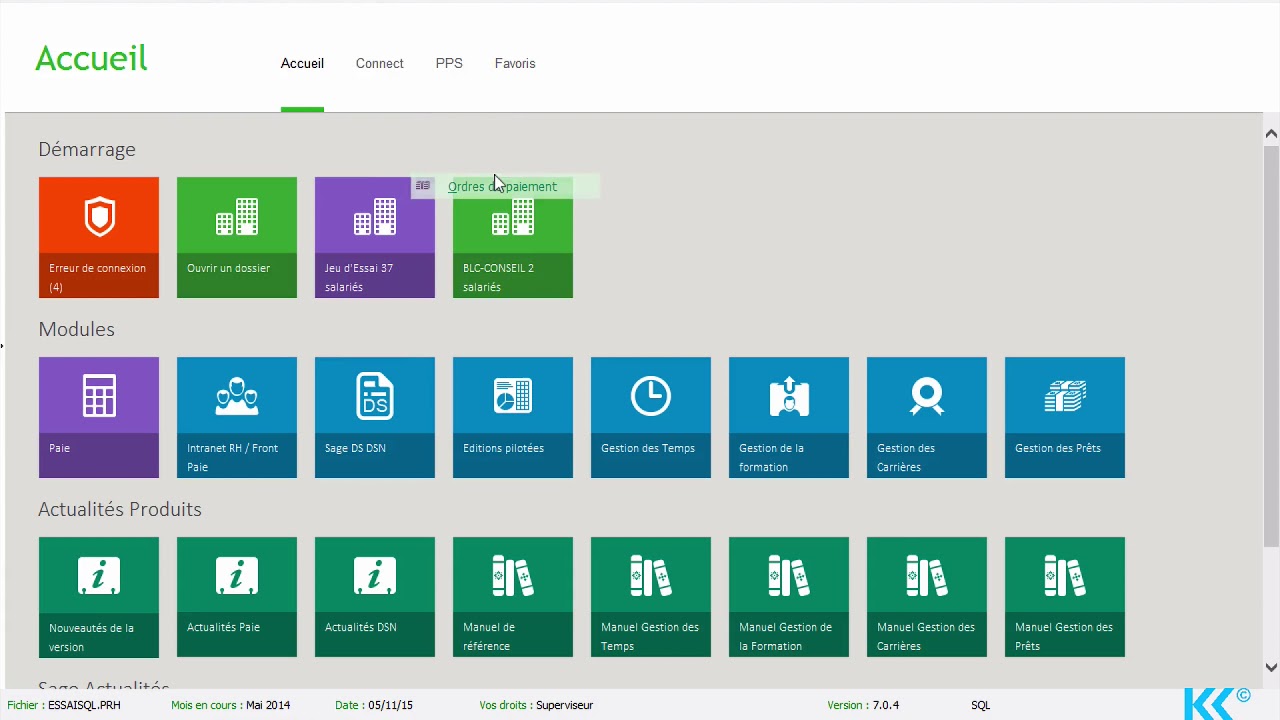This screenshot has height=720, width=1280.
Task: Launch the Gestion des Temps module
Action: tap(651, 417)
